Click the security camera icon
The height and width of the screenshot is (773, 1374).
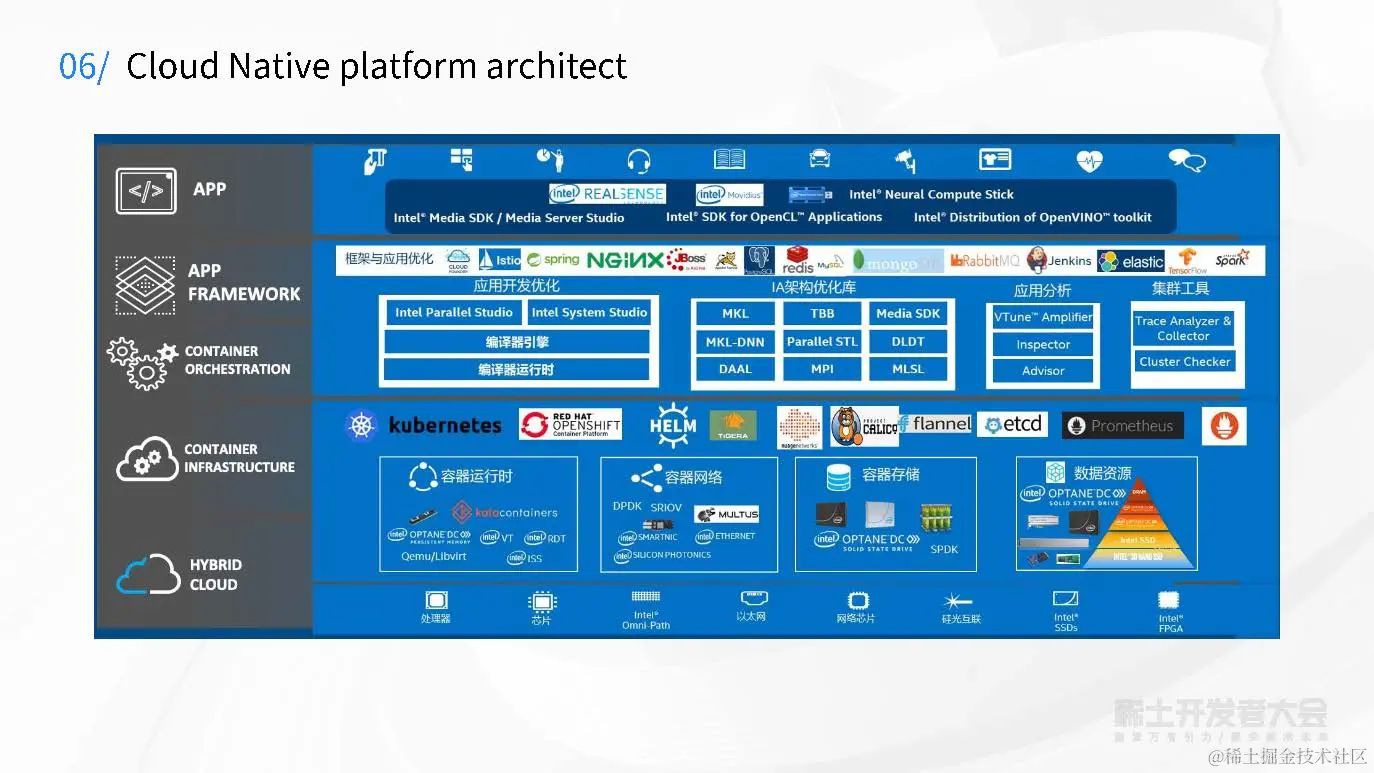coord(906,160)
